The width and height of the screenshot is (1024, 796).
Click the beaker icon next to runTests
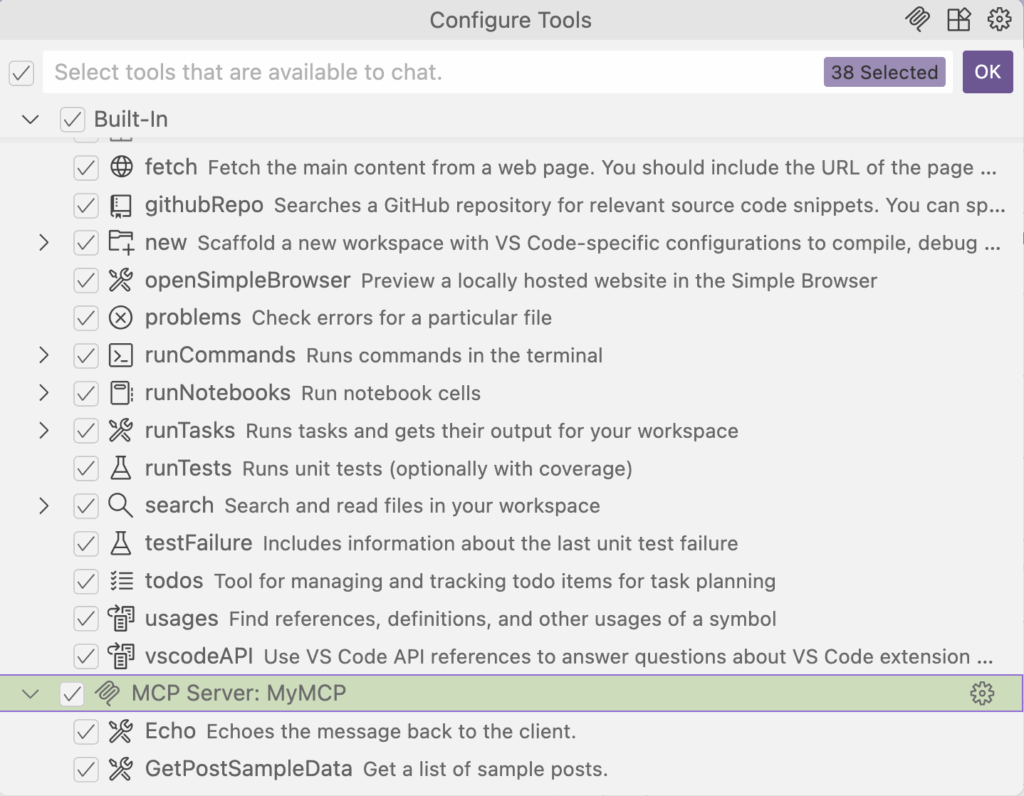(120, 468)
